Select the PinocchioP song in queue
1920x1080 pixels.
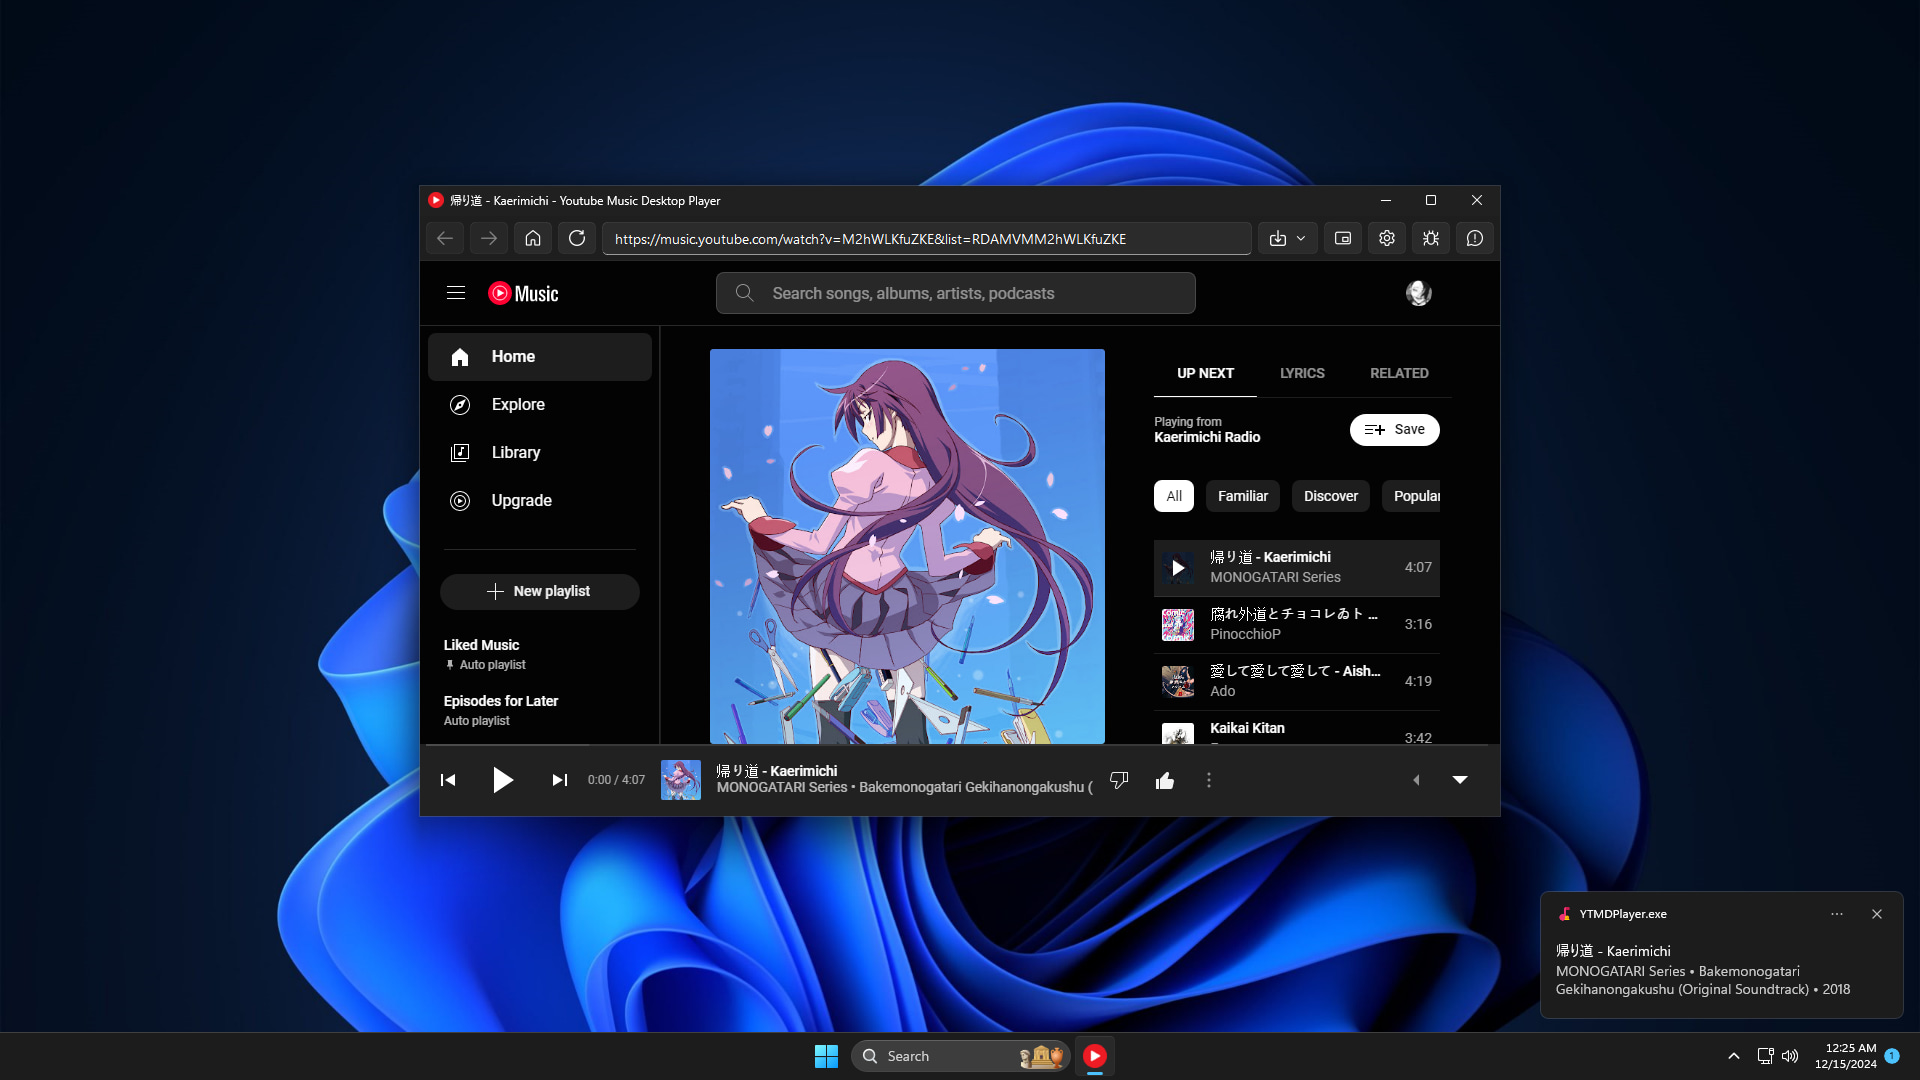[1297, 625]
